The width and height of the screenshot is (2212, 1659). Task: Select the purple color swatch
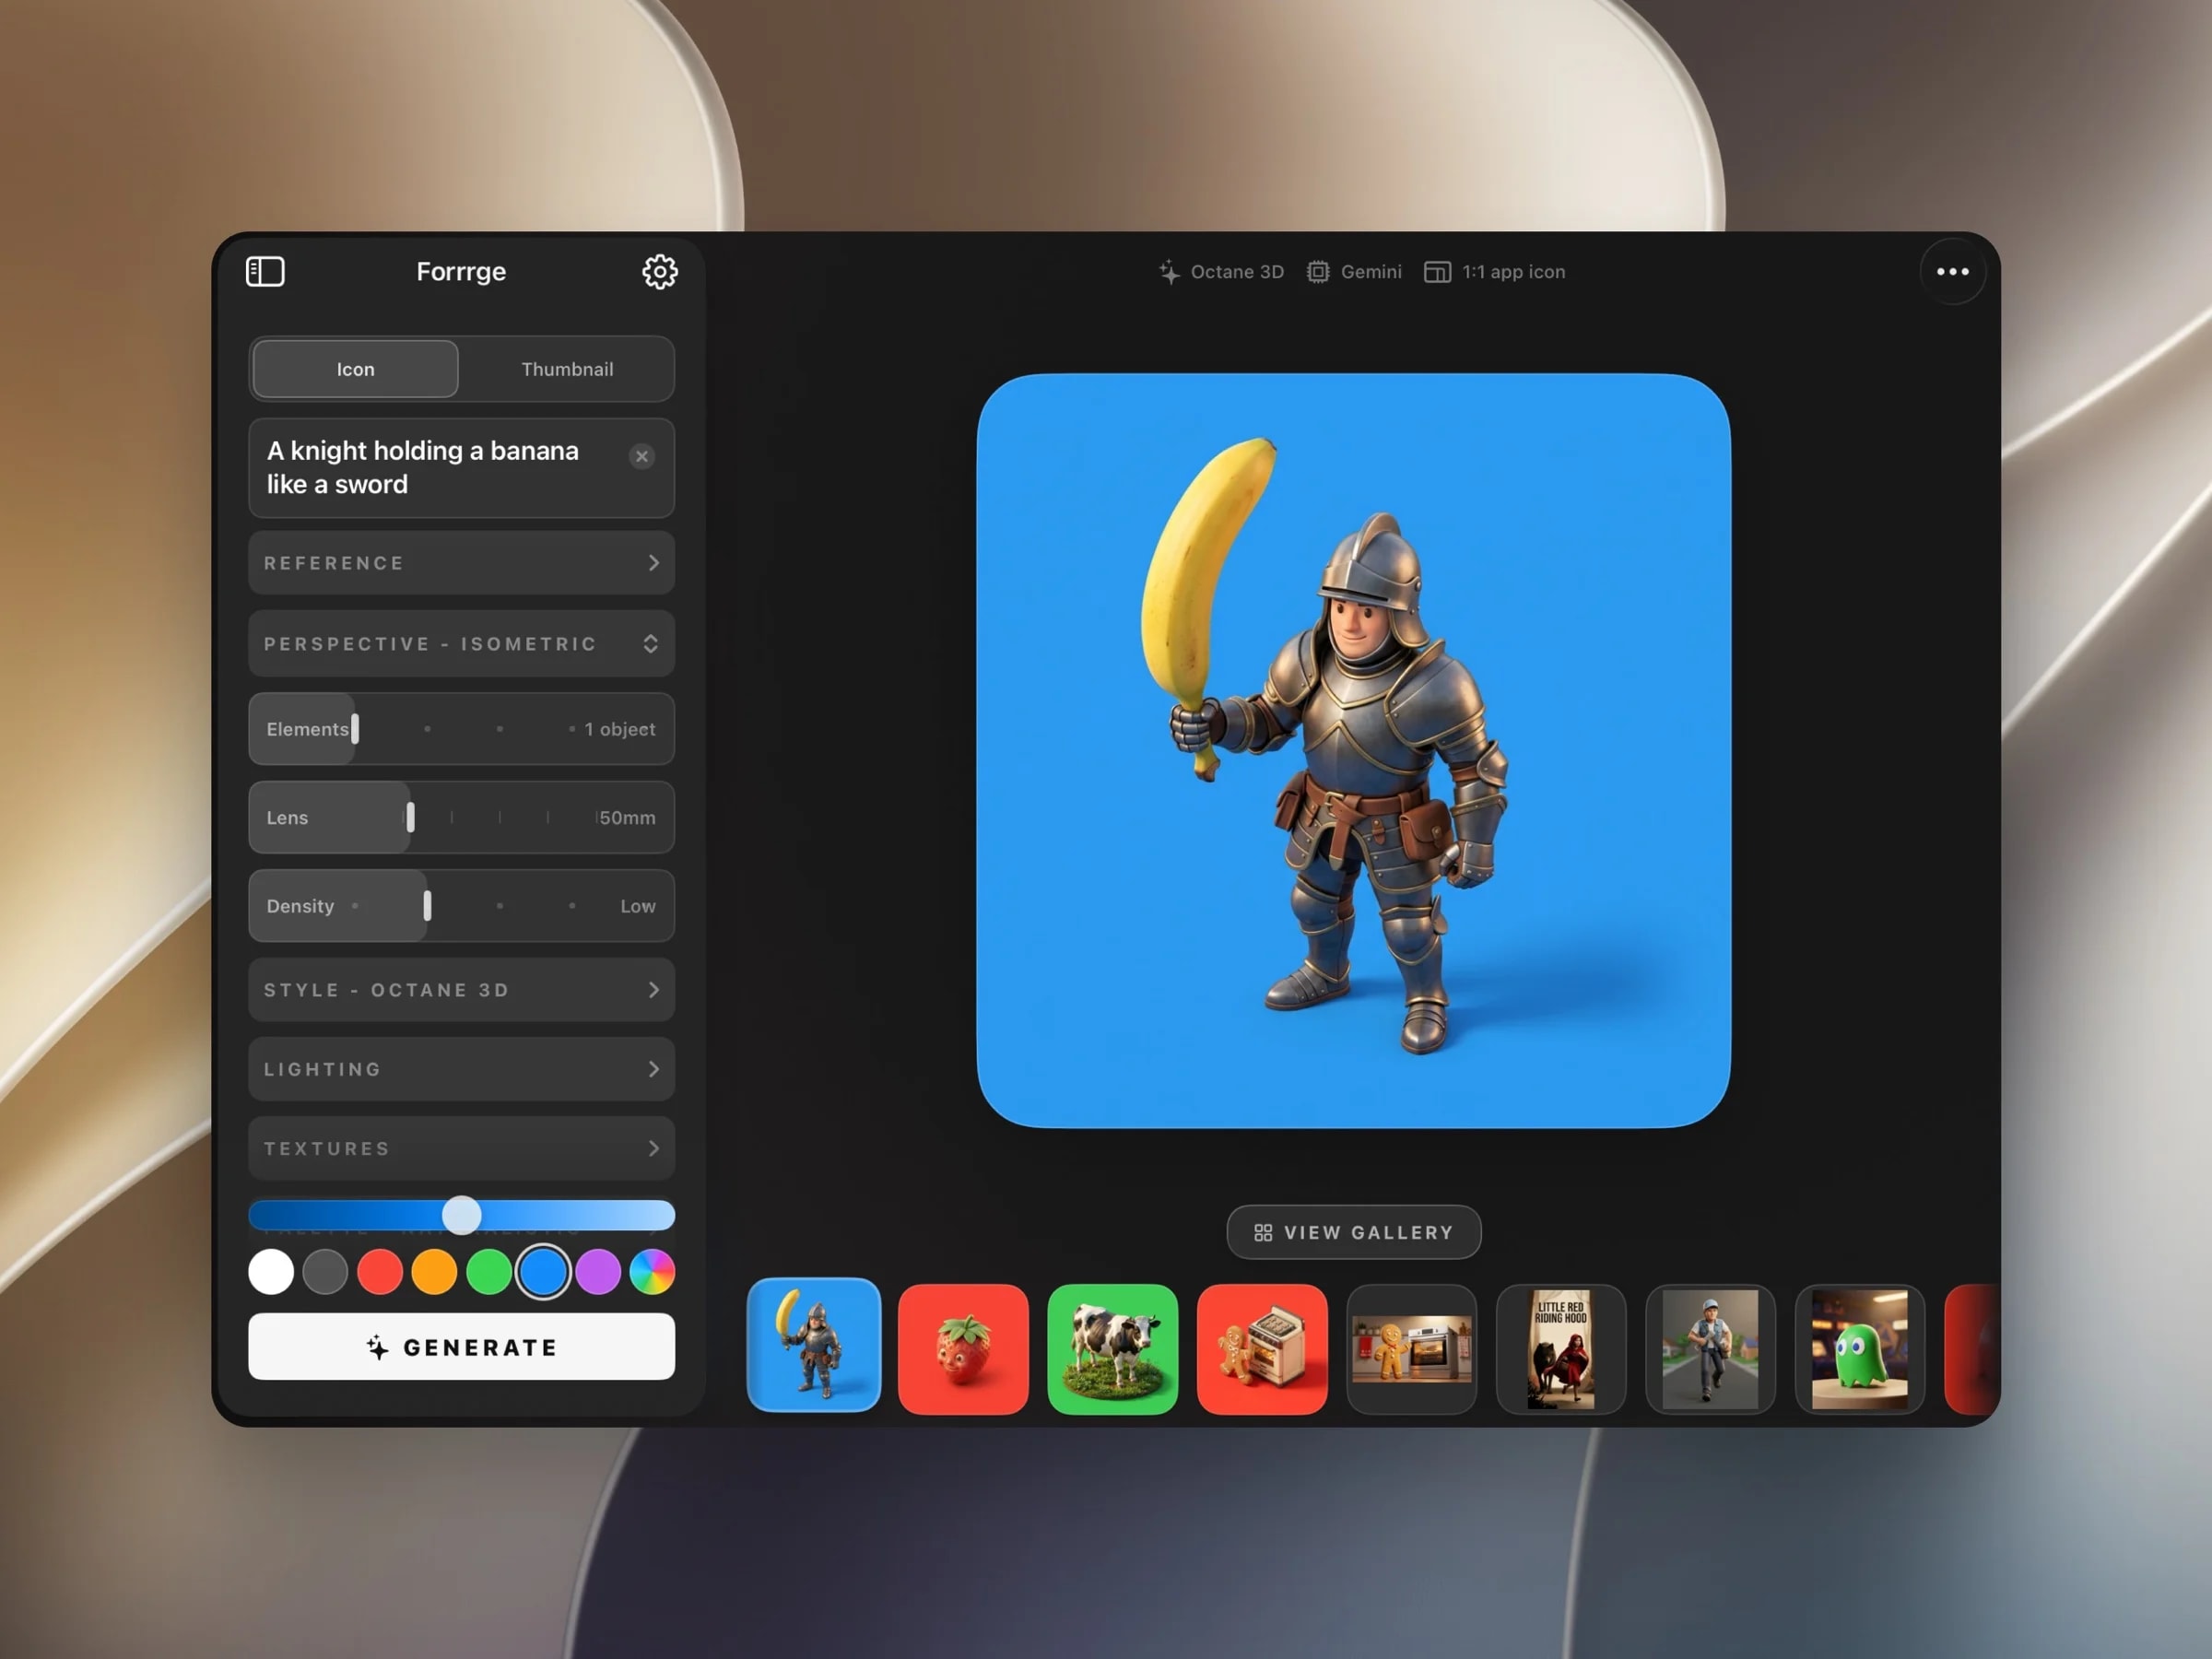598,1272
